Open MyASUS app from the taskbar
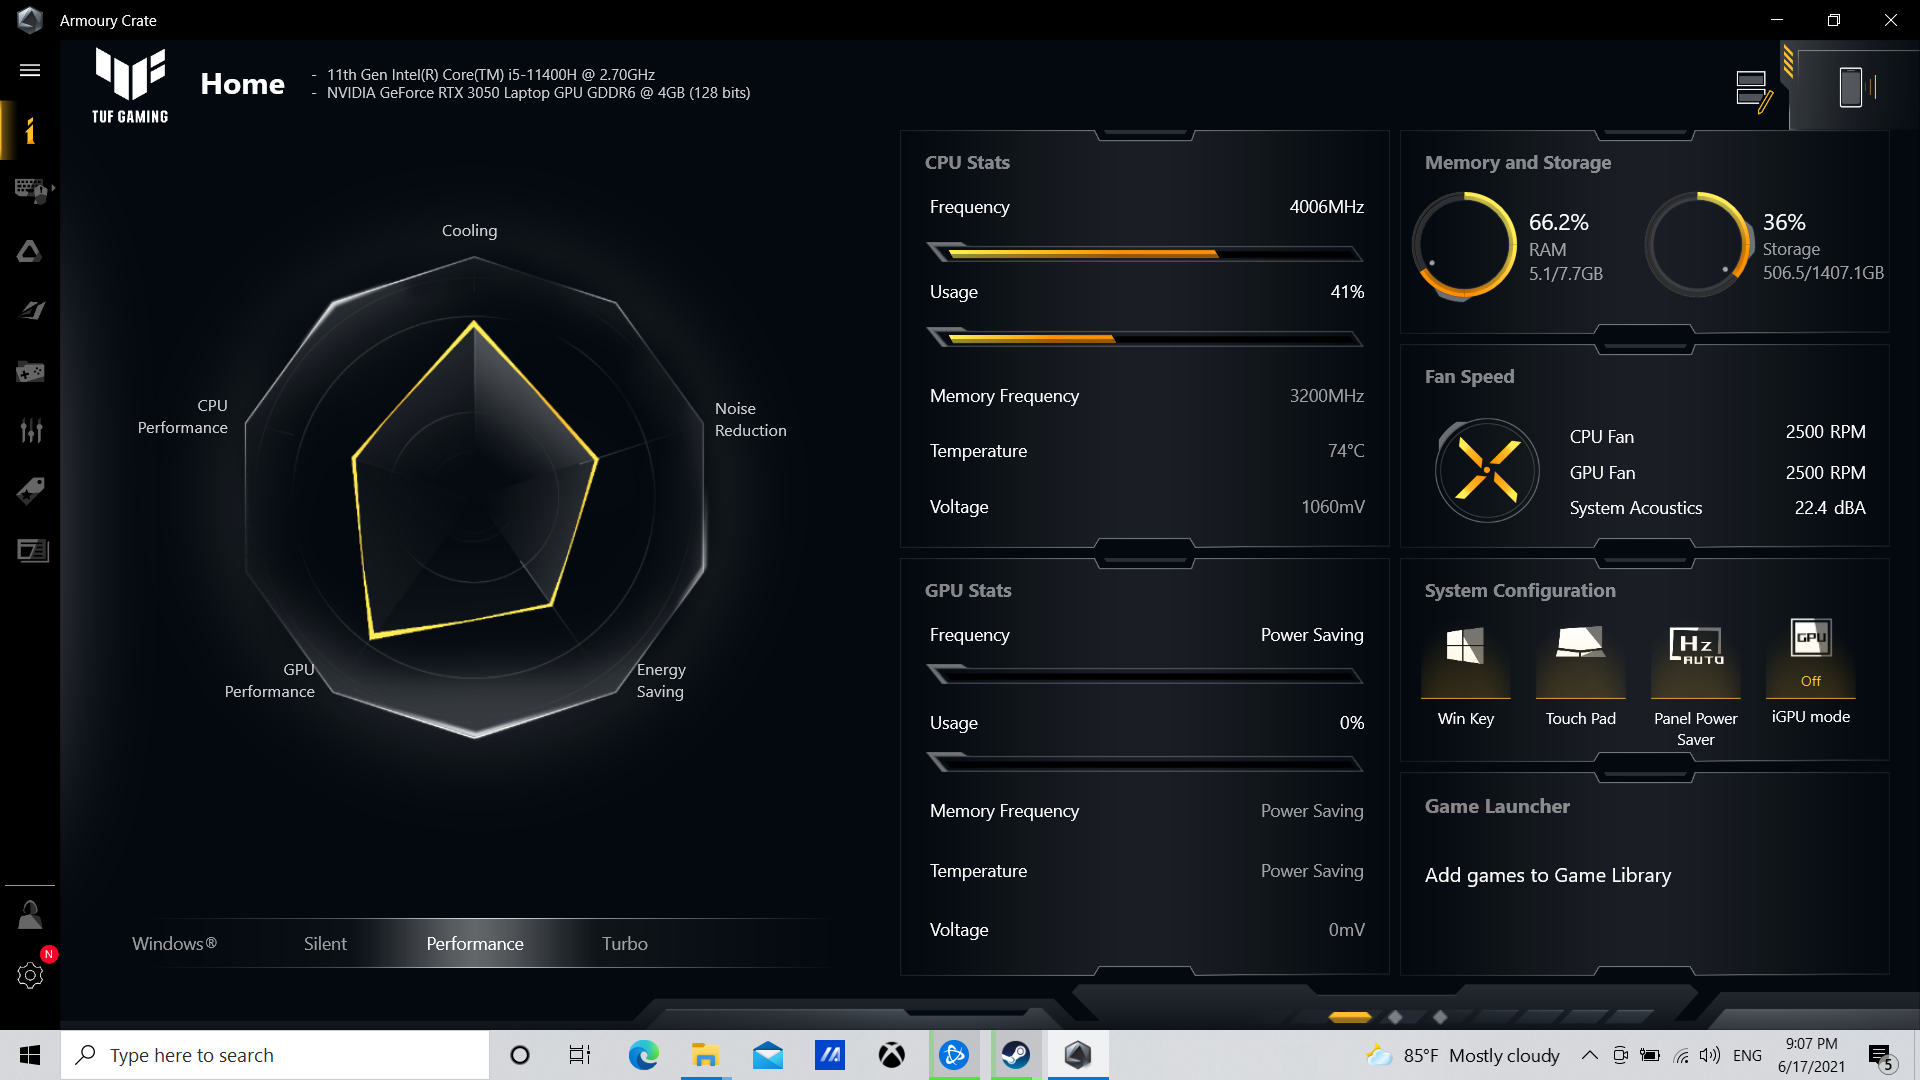Image resolution: width=1920 pixels, height=1080 pixels. 829,1055
